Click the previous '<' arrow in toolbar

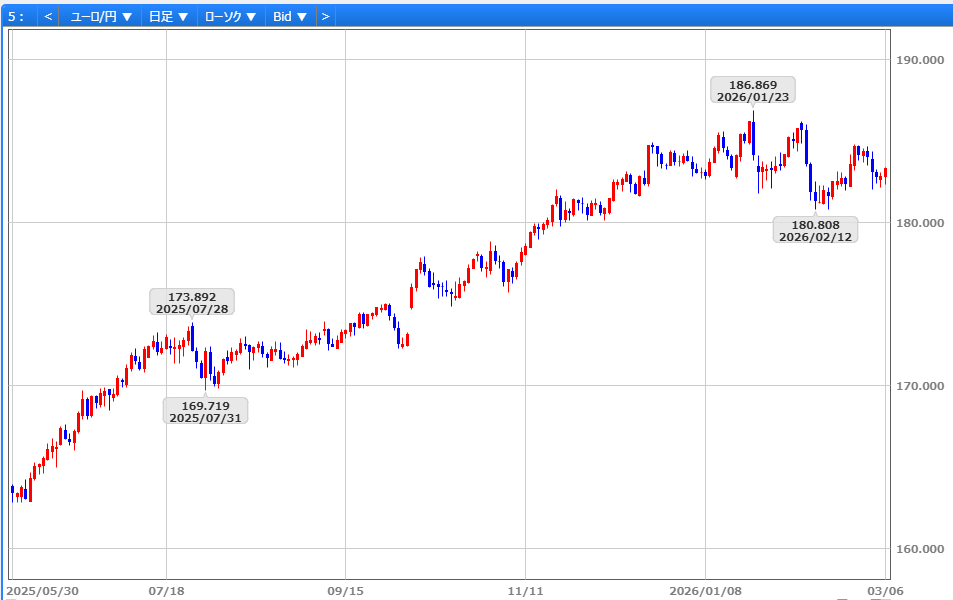(48, 16)
